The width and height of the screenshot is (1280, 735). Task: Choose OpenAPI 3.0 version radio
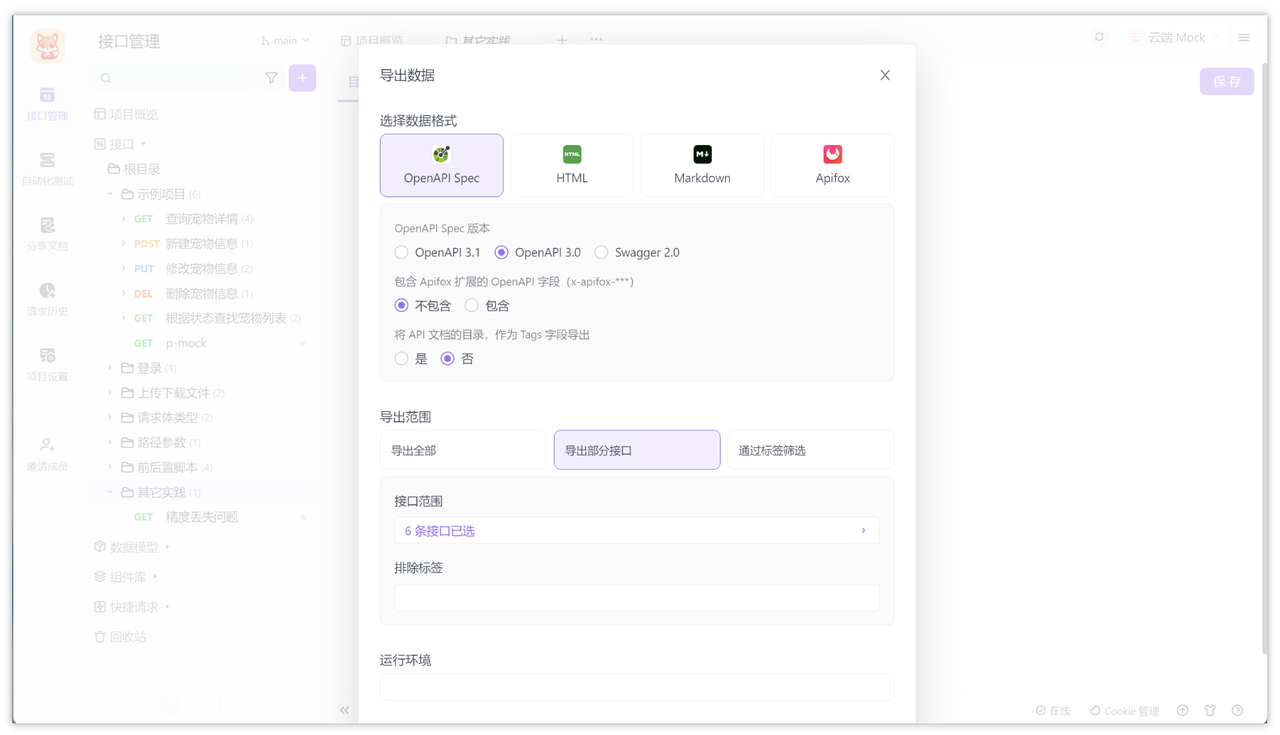tap(501, 252)
